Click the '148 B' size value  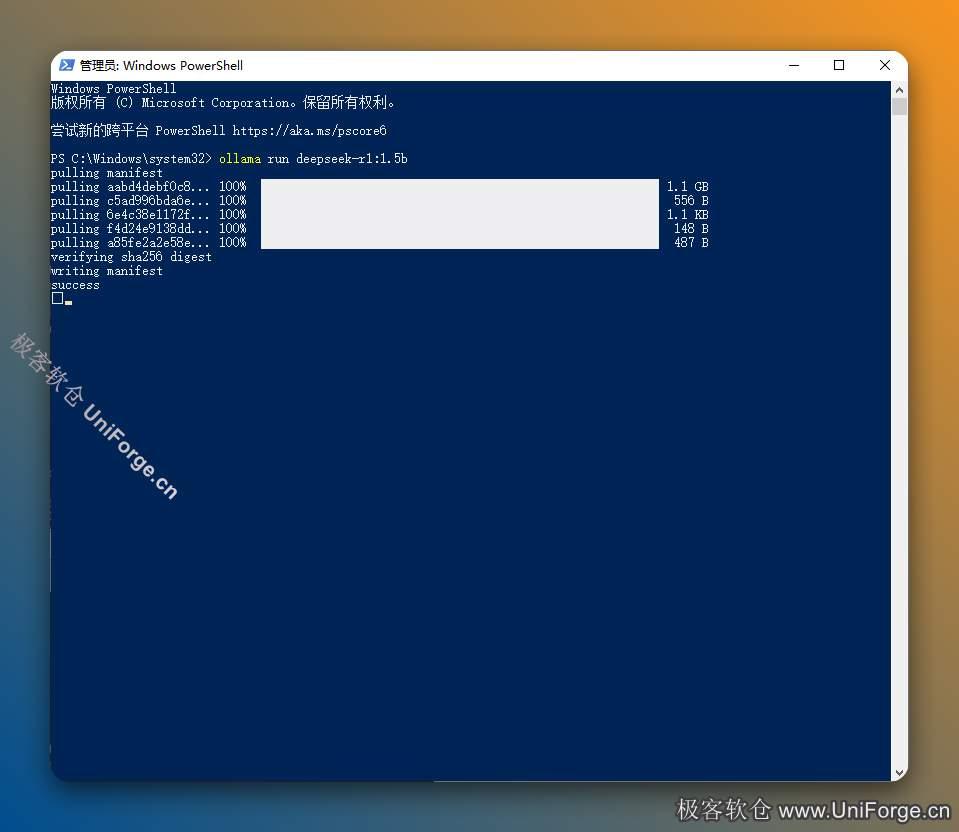(691, 229)
